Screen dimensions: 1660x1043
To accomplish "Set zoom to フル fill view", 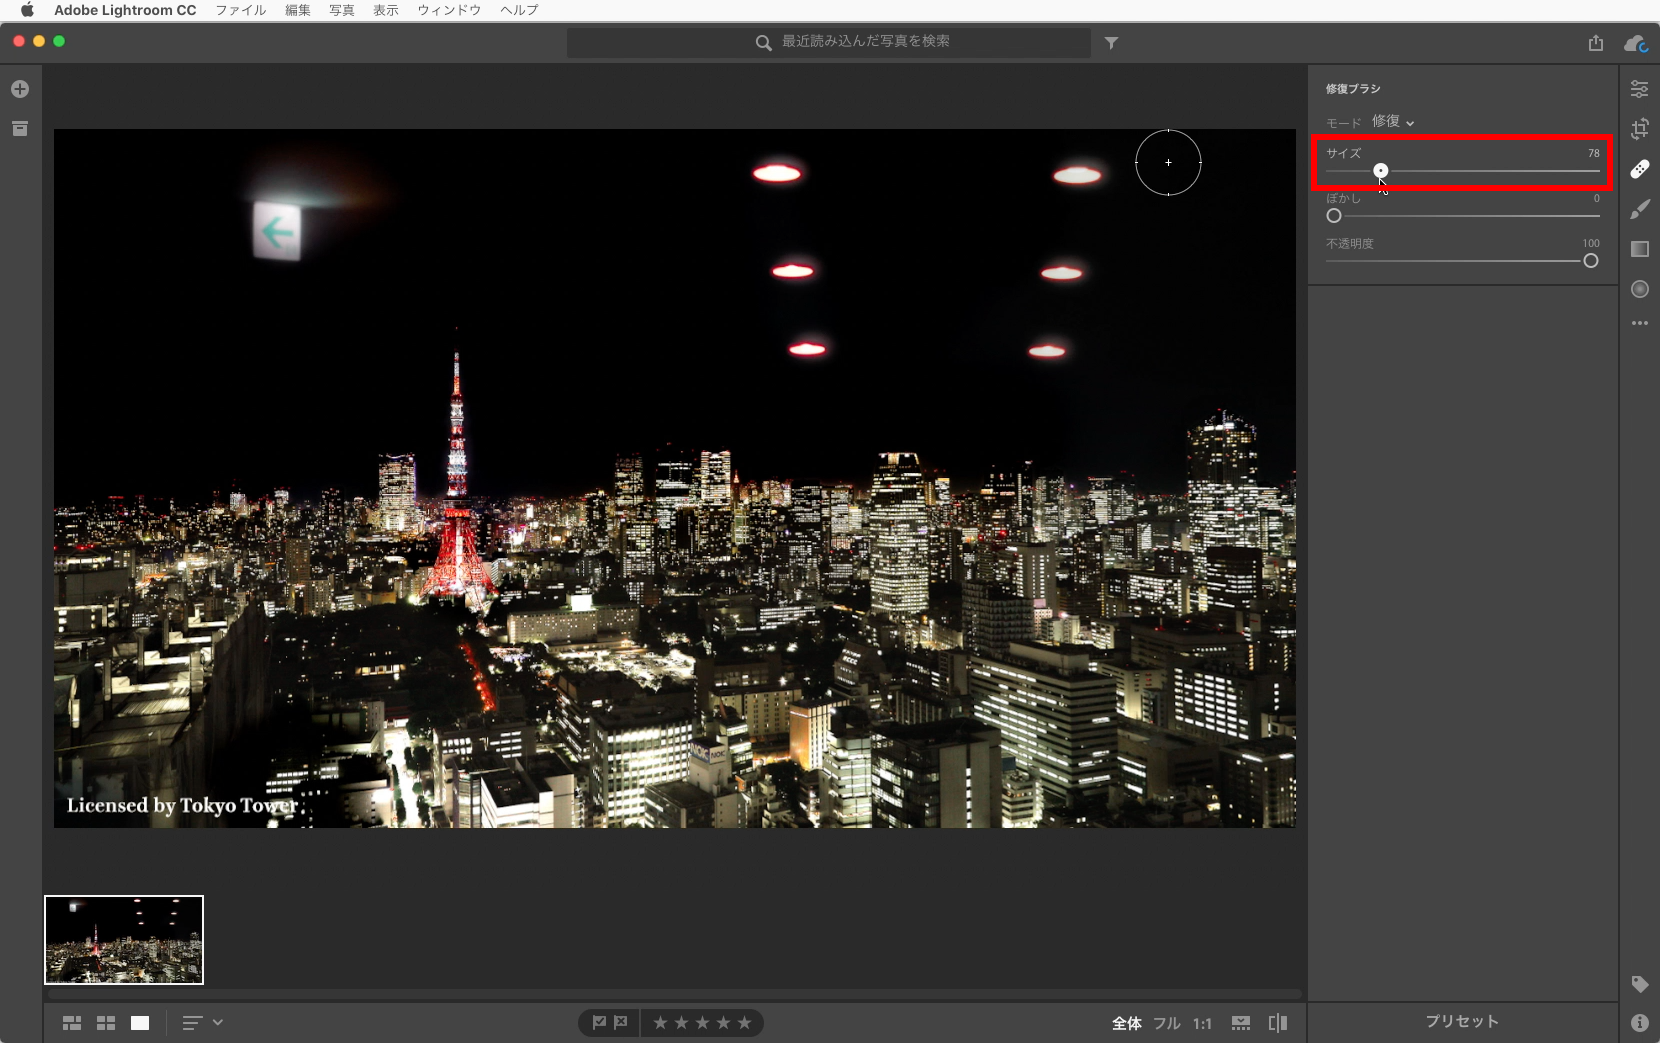I will point(1167,1023).
